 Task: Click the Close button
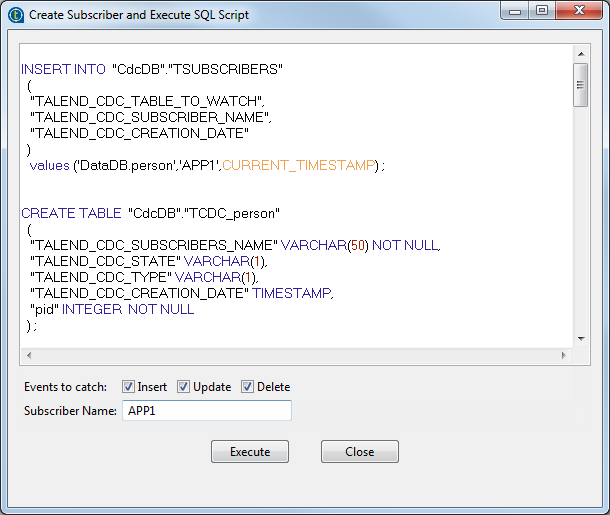[359, 452]
